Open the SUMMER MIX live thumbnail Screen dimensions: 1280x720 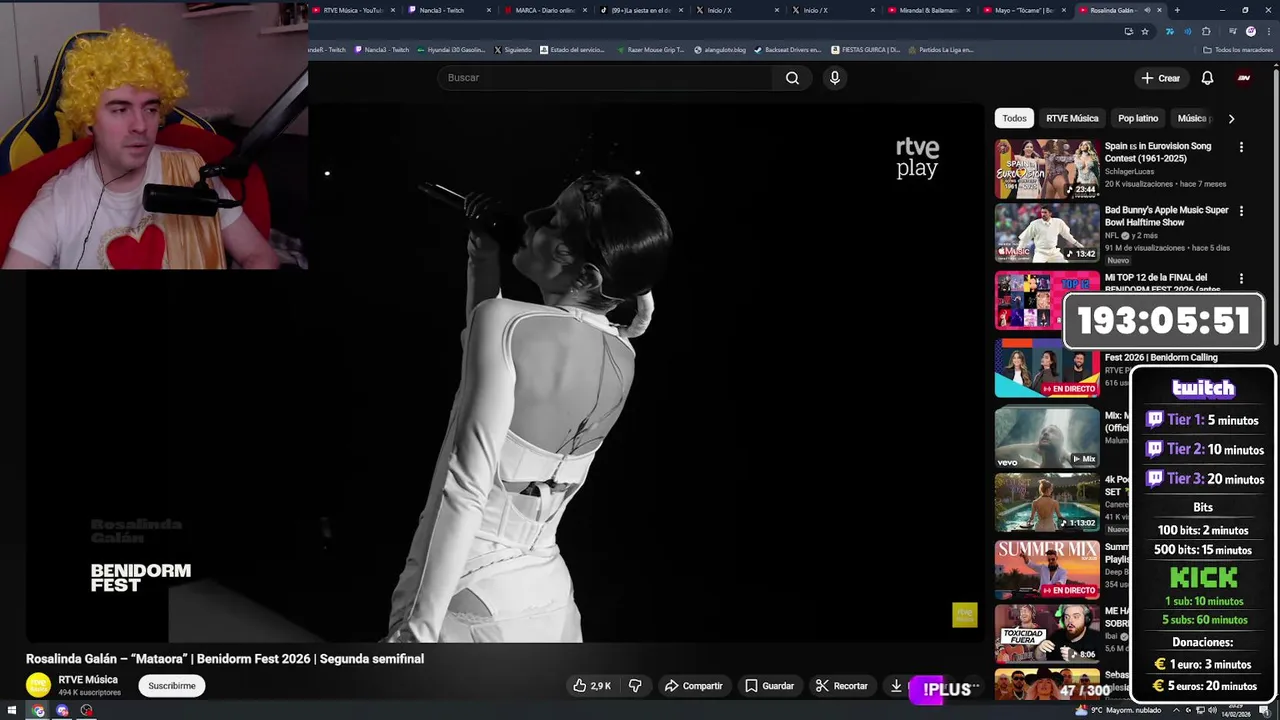(1047, 569)
